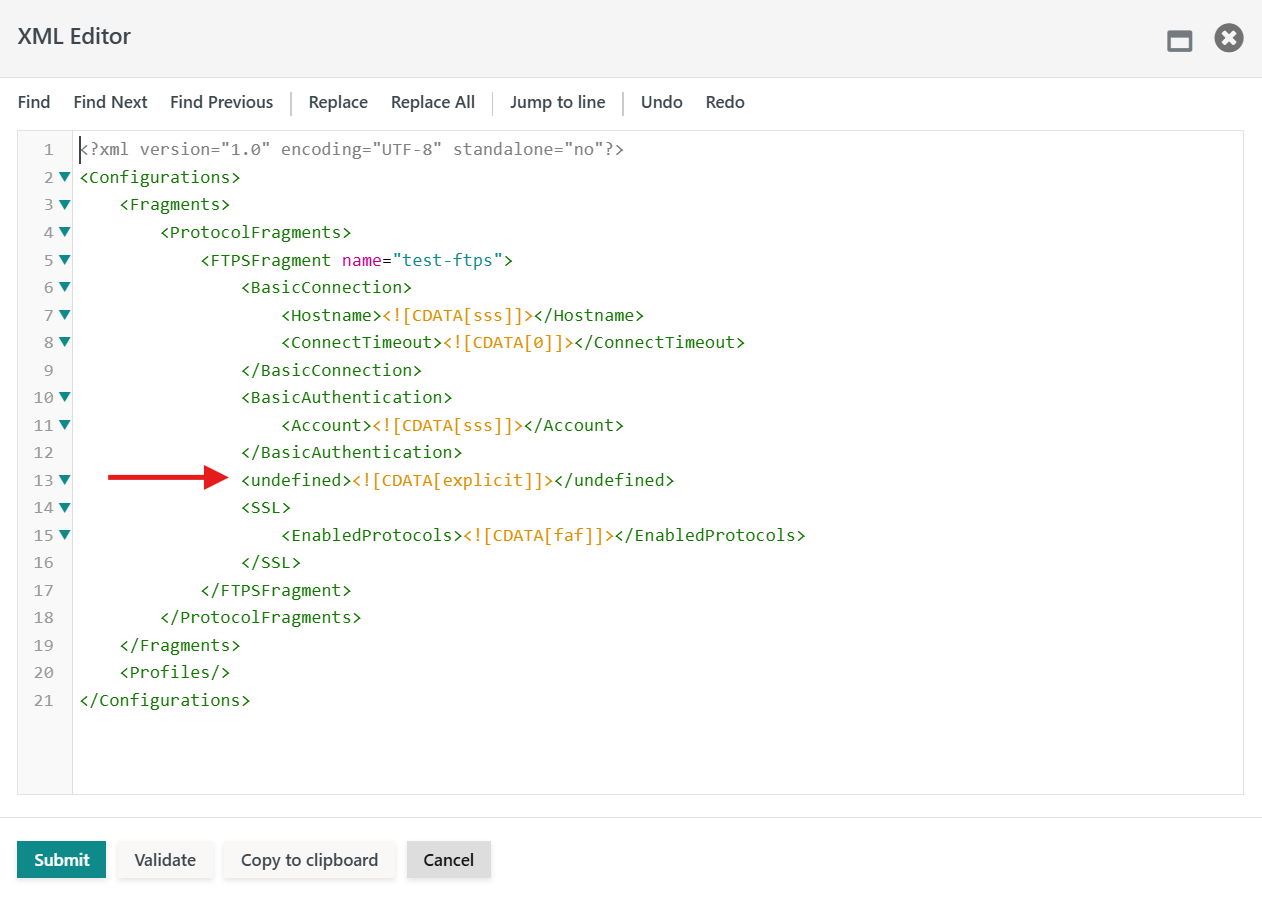Validate the XML content
The height and width of the screenshot is (897, 1262).
tap(165, 860)
